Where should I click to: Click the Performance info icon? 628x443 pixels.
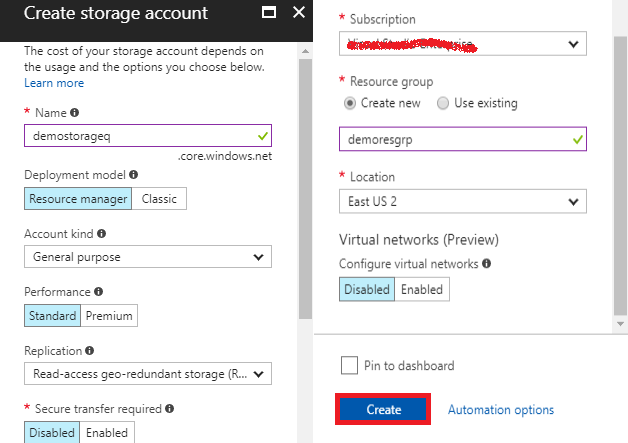[98, 292]
